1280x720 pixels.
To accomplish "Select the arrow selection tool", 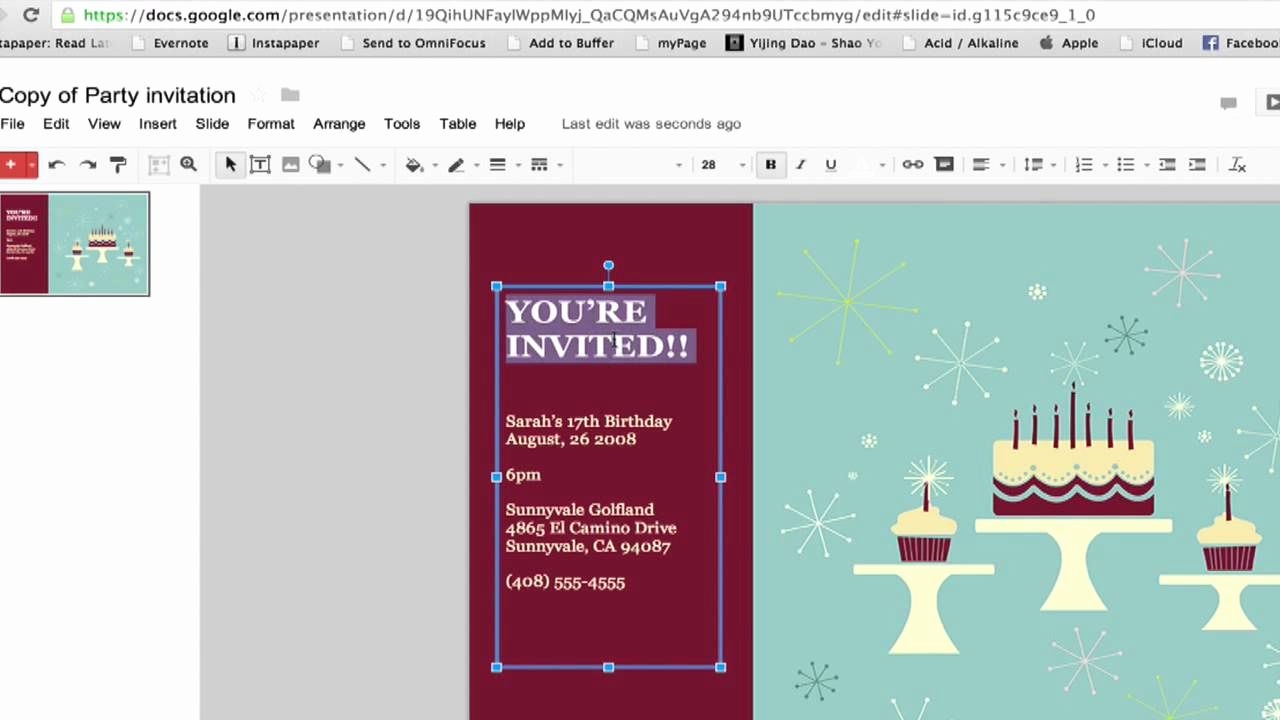I will point(230,164).
